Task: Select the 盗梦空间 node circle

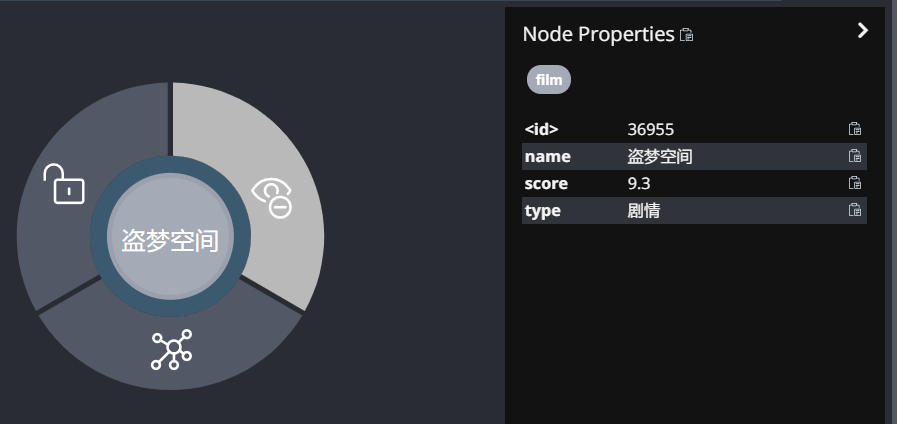Action: pyautogui.click(x=170, y=237)
